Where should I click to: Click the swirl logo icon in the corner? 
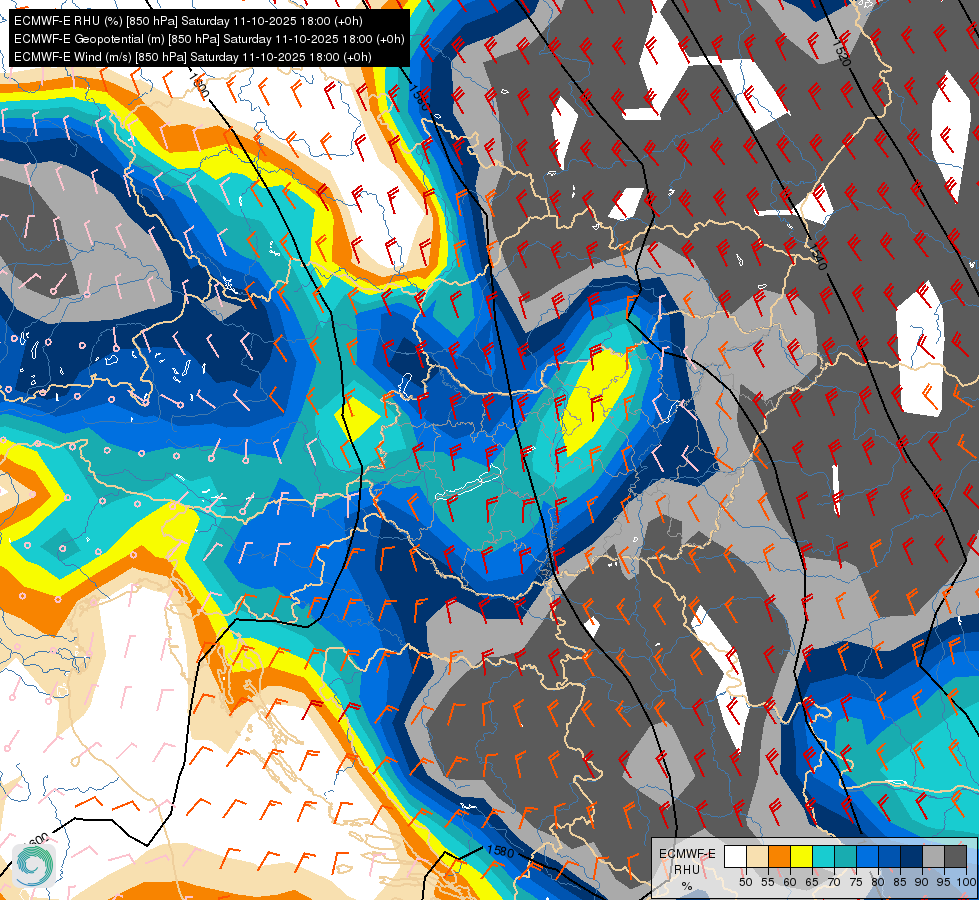coord(34,864)
